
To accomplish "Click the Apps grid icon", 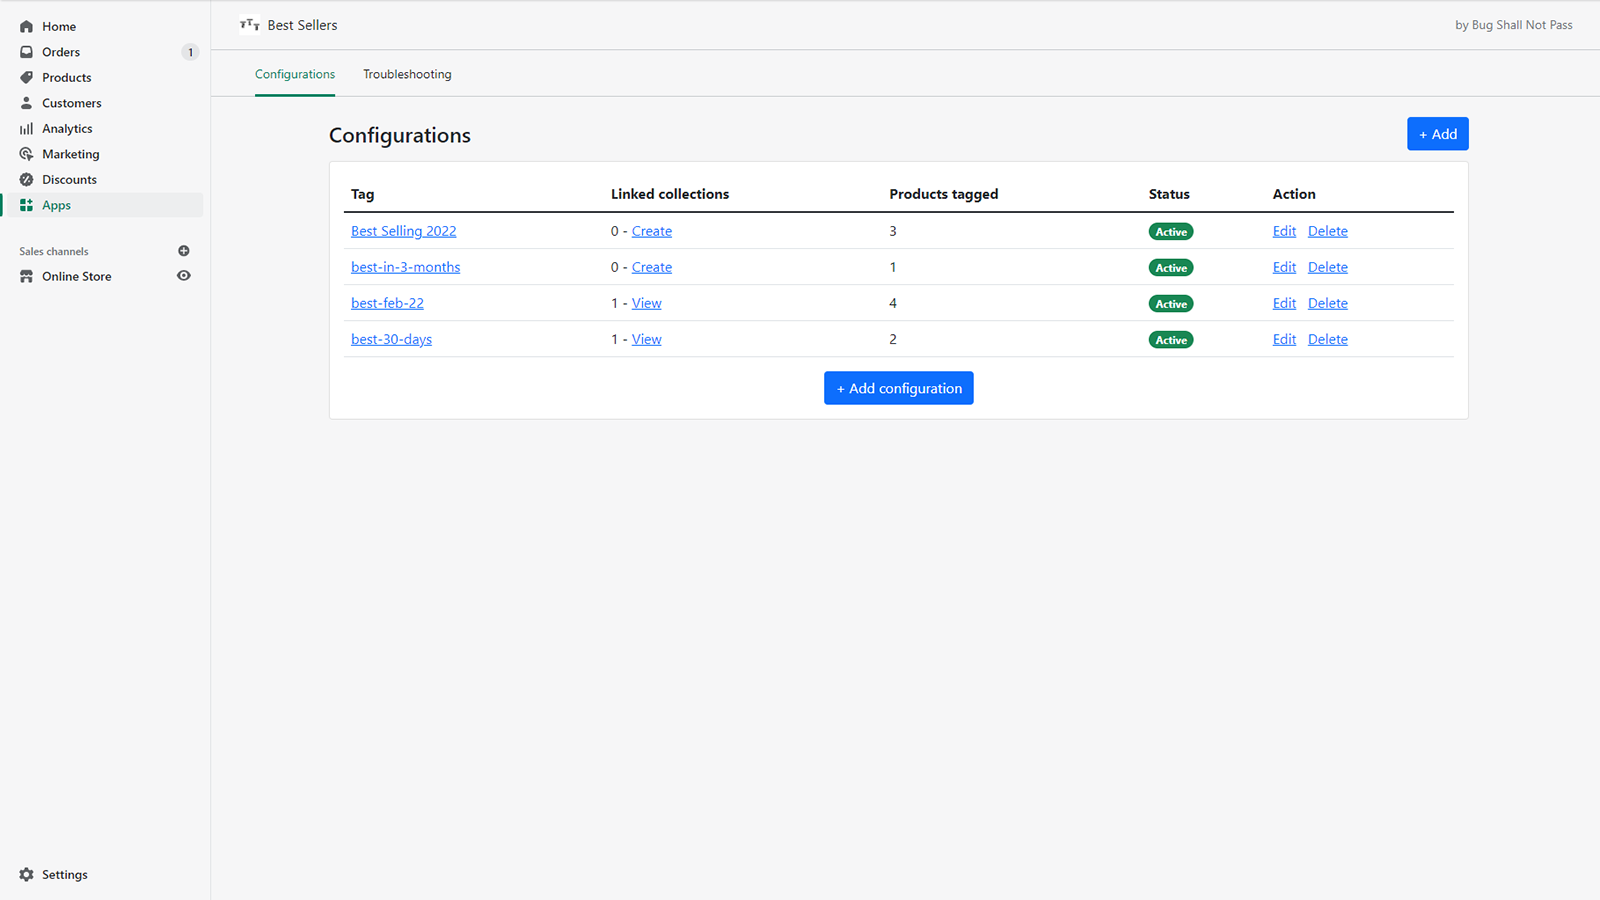I will tap(26, 205).
